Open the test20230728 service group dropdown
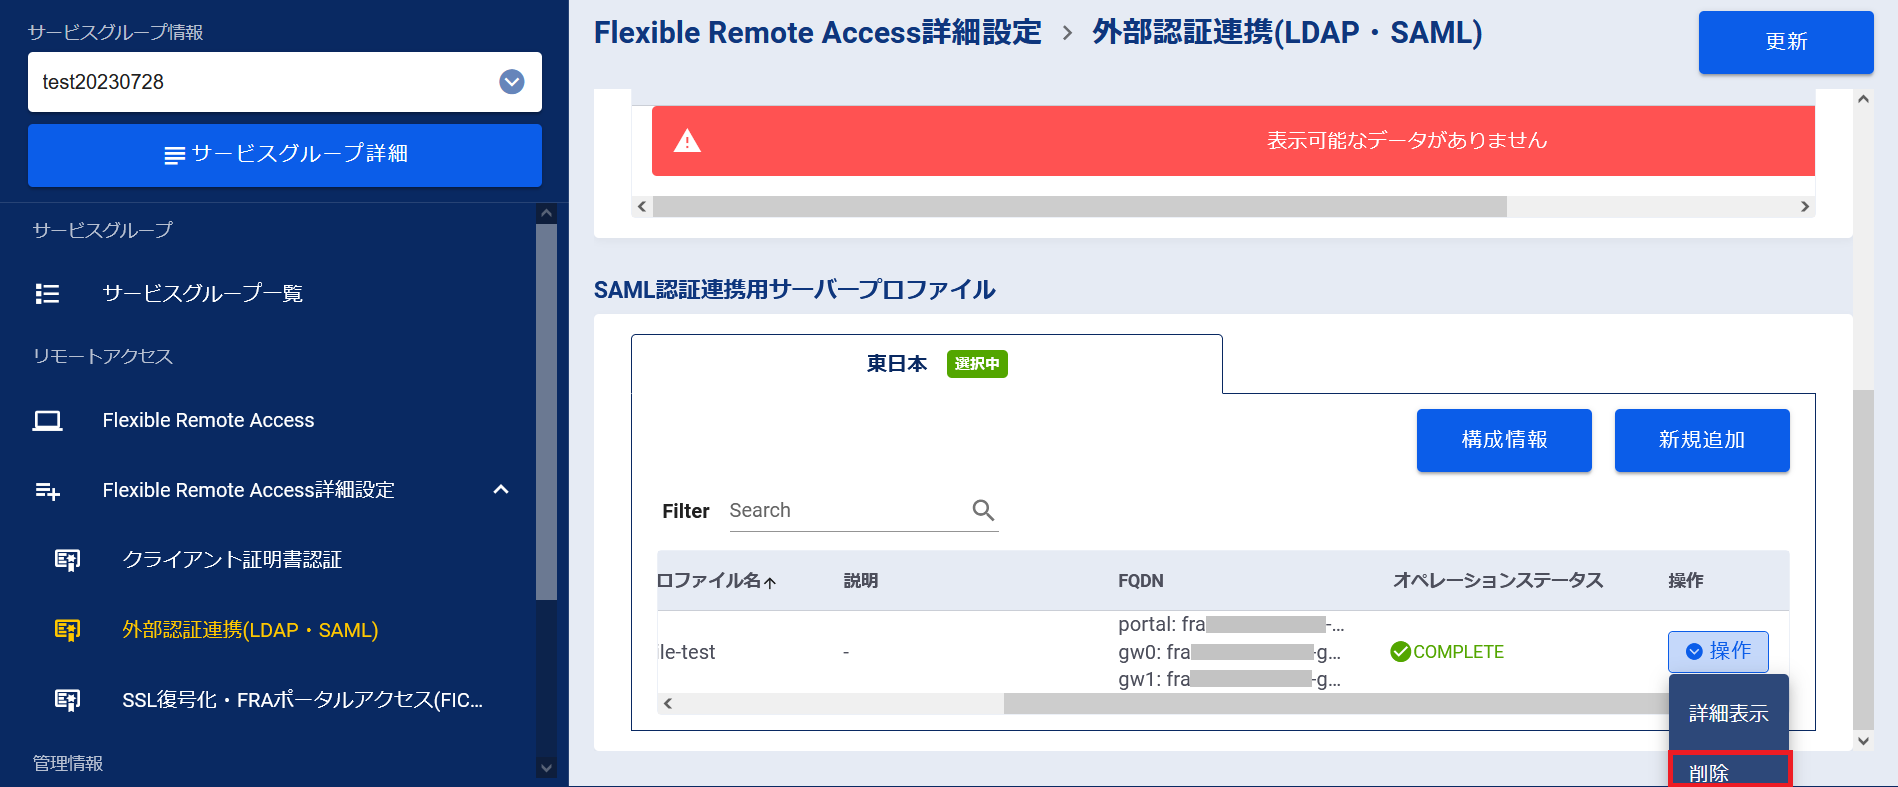This screenshot has height=787, width=1898. click(x=511, y=82)
